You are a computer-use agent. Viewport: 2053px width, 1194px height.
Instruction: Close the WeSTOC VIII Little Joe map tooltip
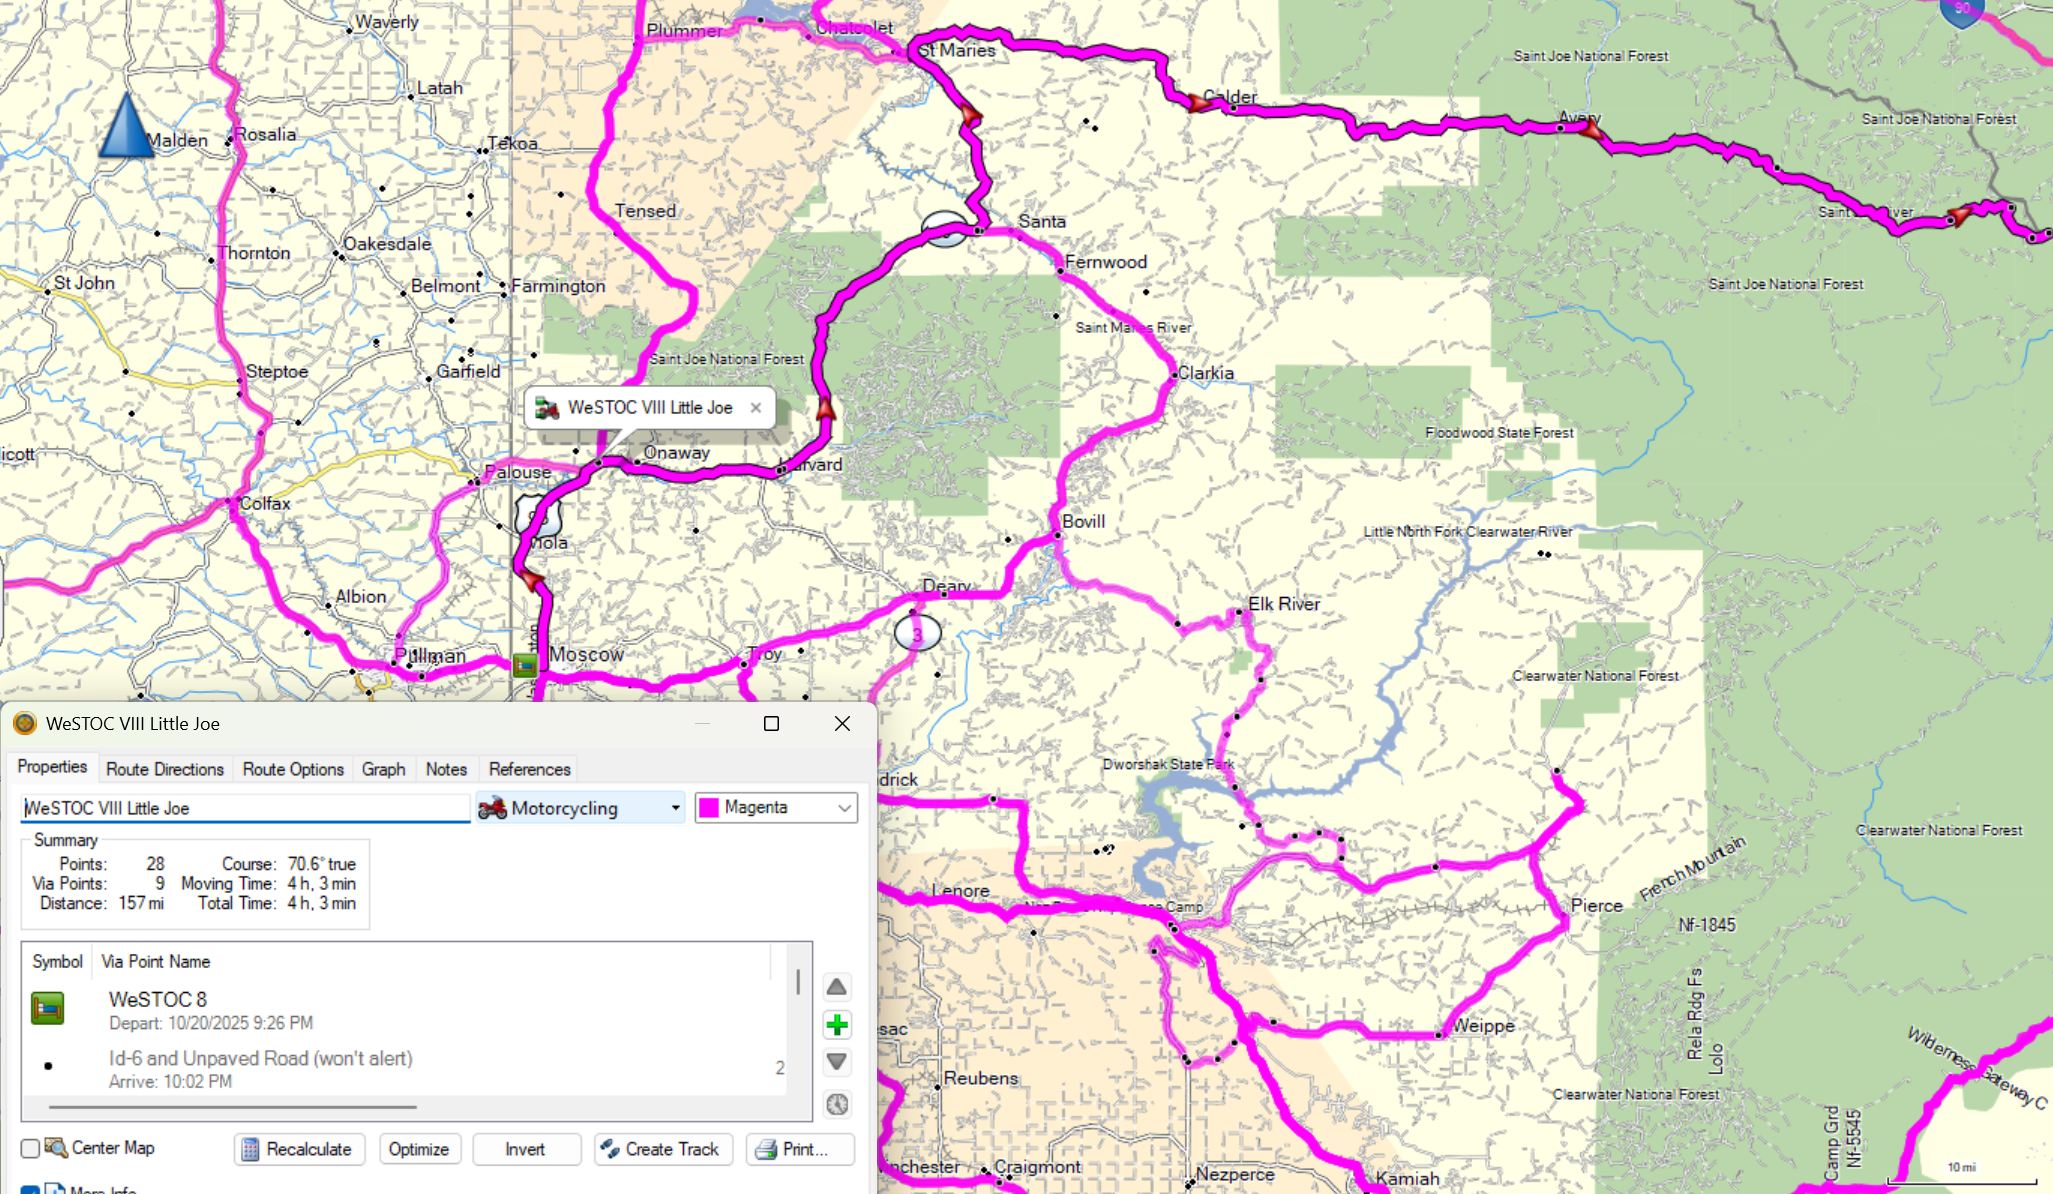click(756, 407)
